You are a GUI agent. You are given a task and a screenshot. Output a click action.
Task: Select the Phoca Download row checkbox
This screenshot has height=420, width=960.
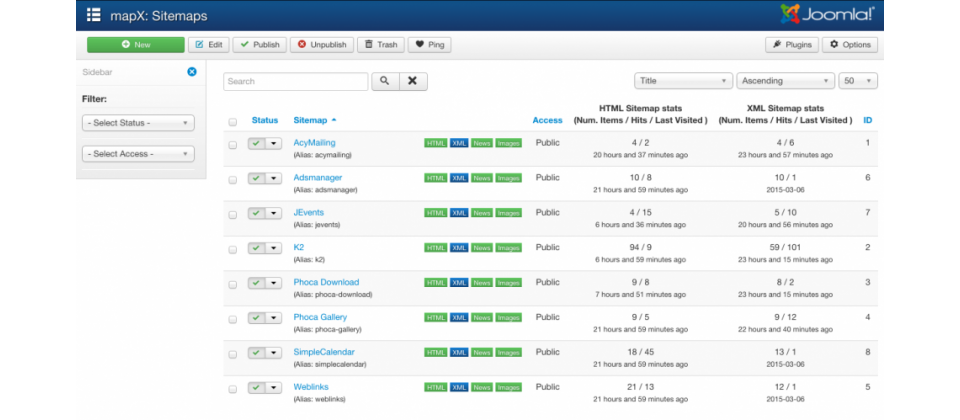233,285
